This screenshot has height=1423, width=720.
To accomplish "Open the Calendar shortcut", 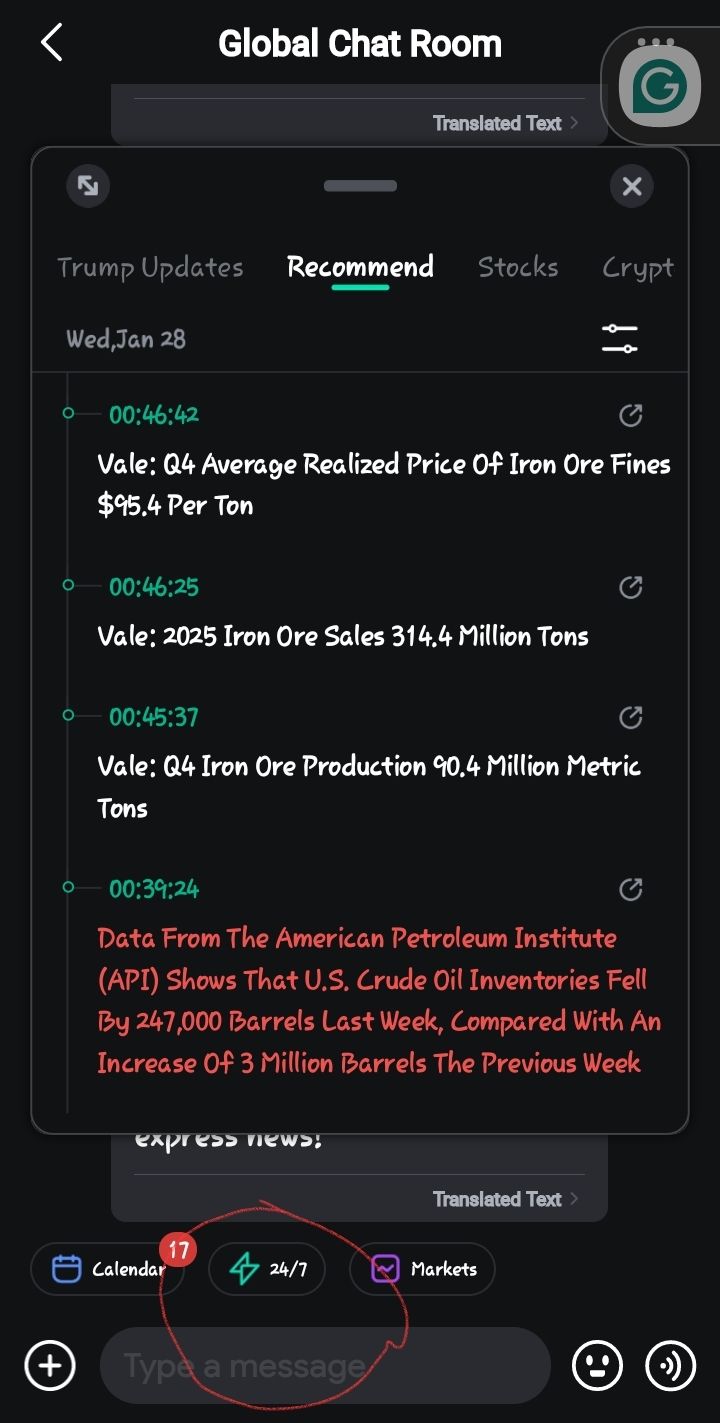I will click(x=108, y=1269).
